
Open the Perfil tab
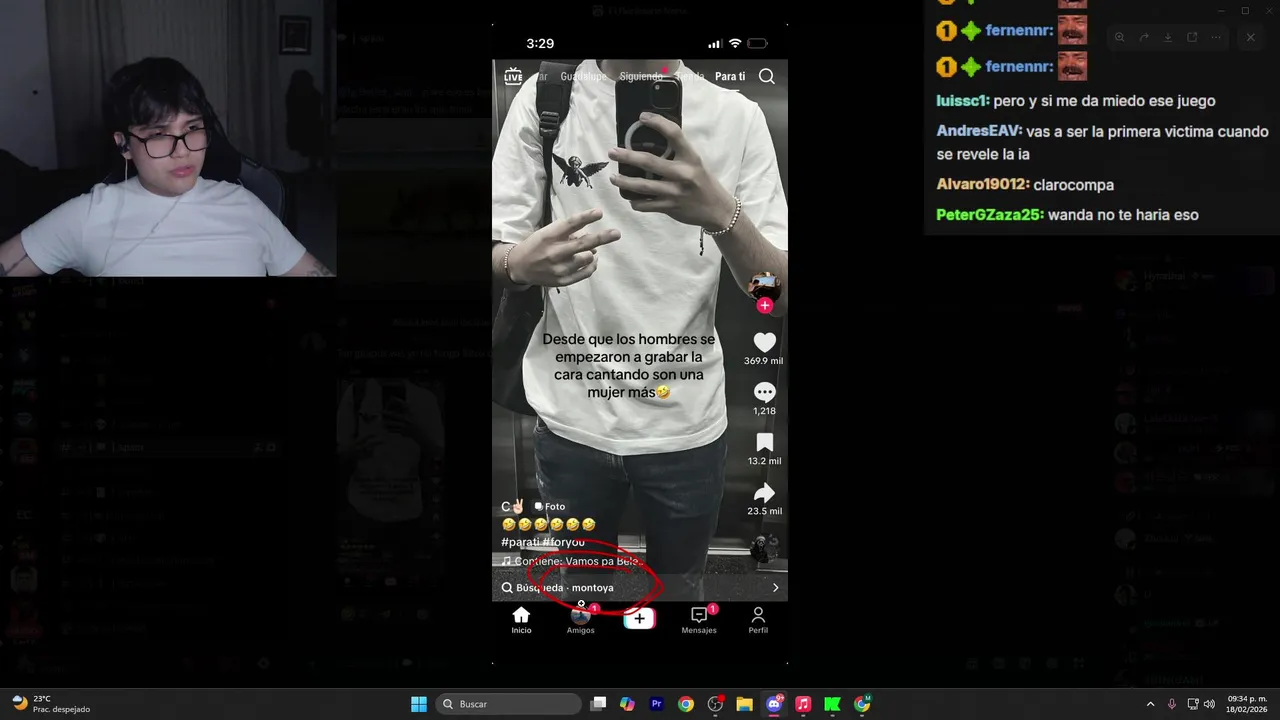[x=758, y=620]
